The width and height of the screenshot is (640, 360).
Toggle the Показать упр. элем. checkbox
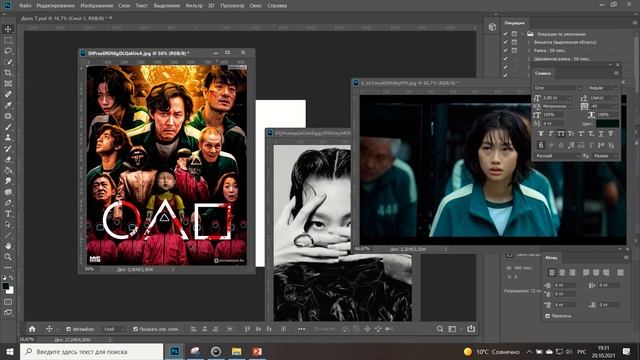tap(136, 329)
